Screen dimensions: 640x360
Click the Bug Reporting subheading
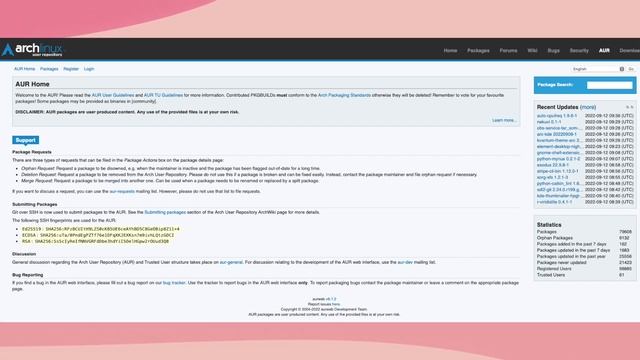[x=27, y=275]
